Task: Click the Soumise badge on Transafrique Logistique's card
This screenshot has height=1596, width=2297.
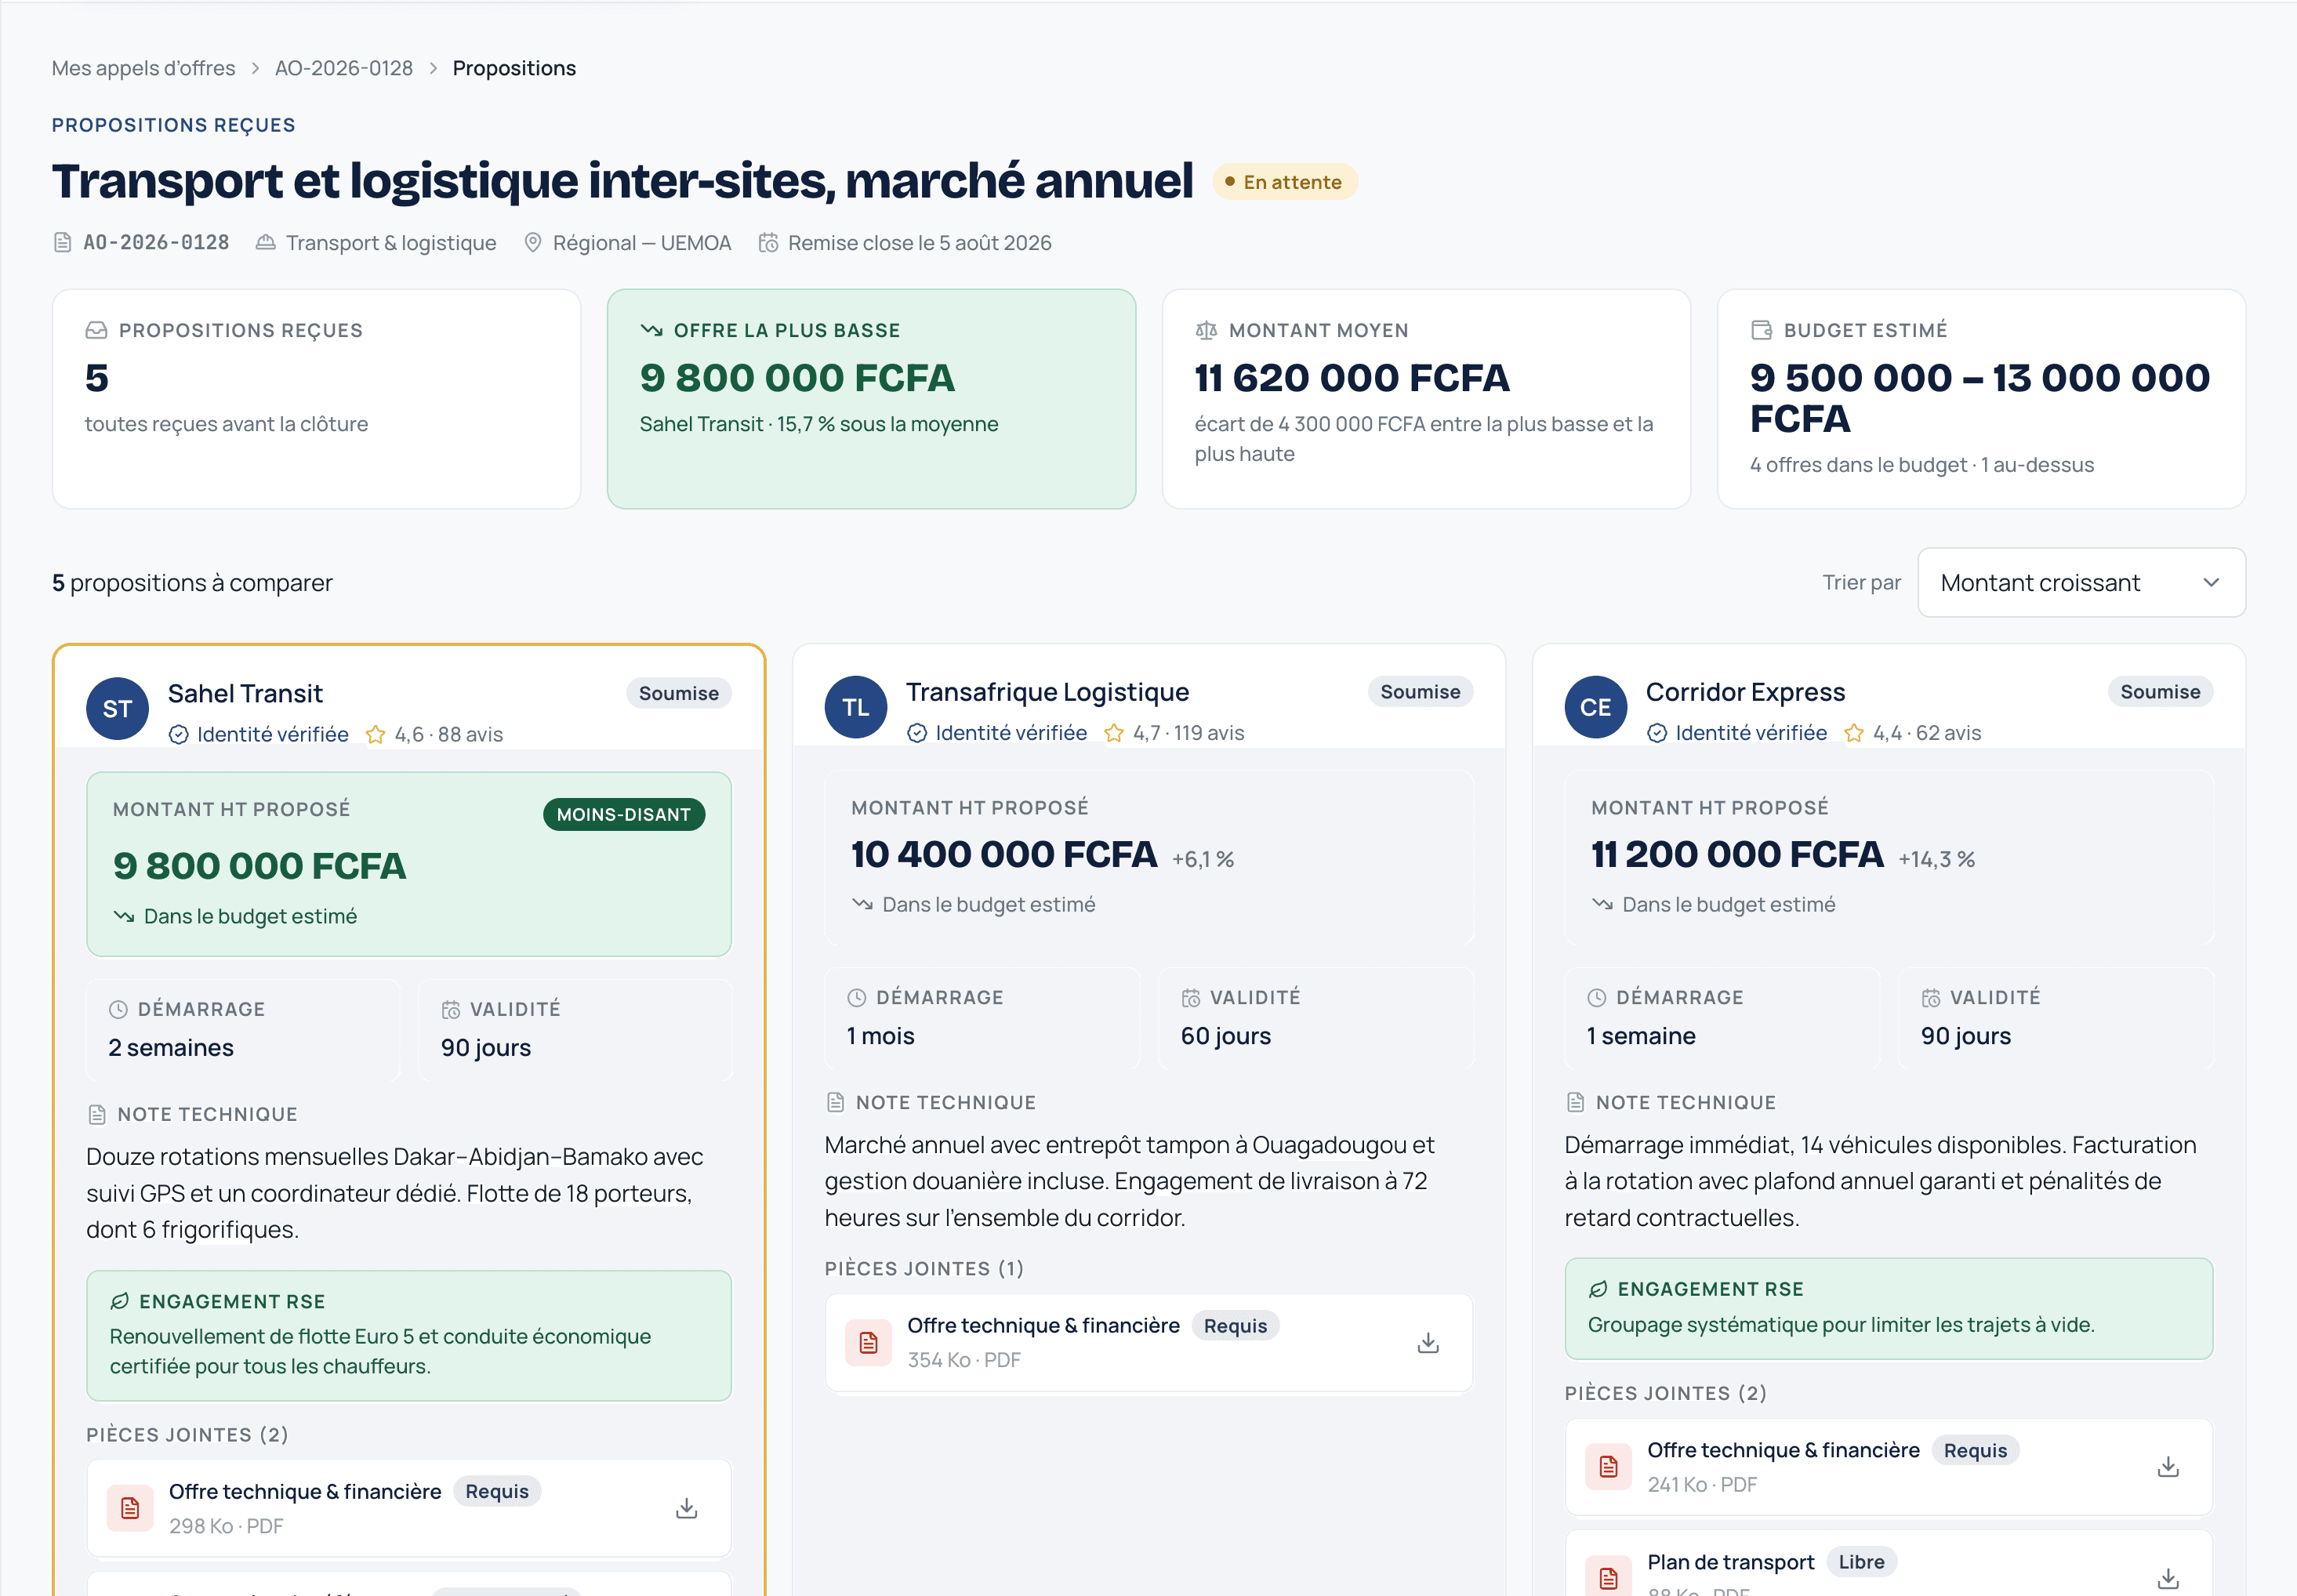Action: 1420,692
